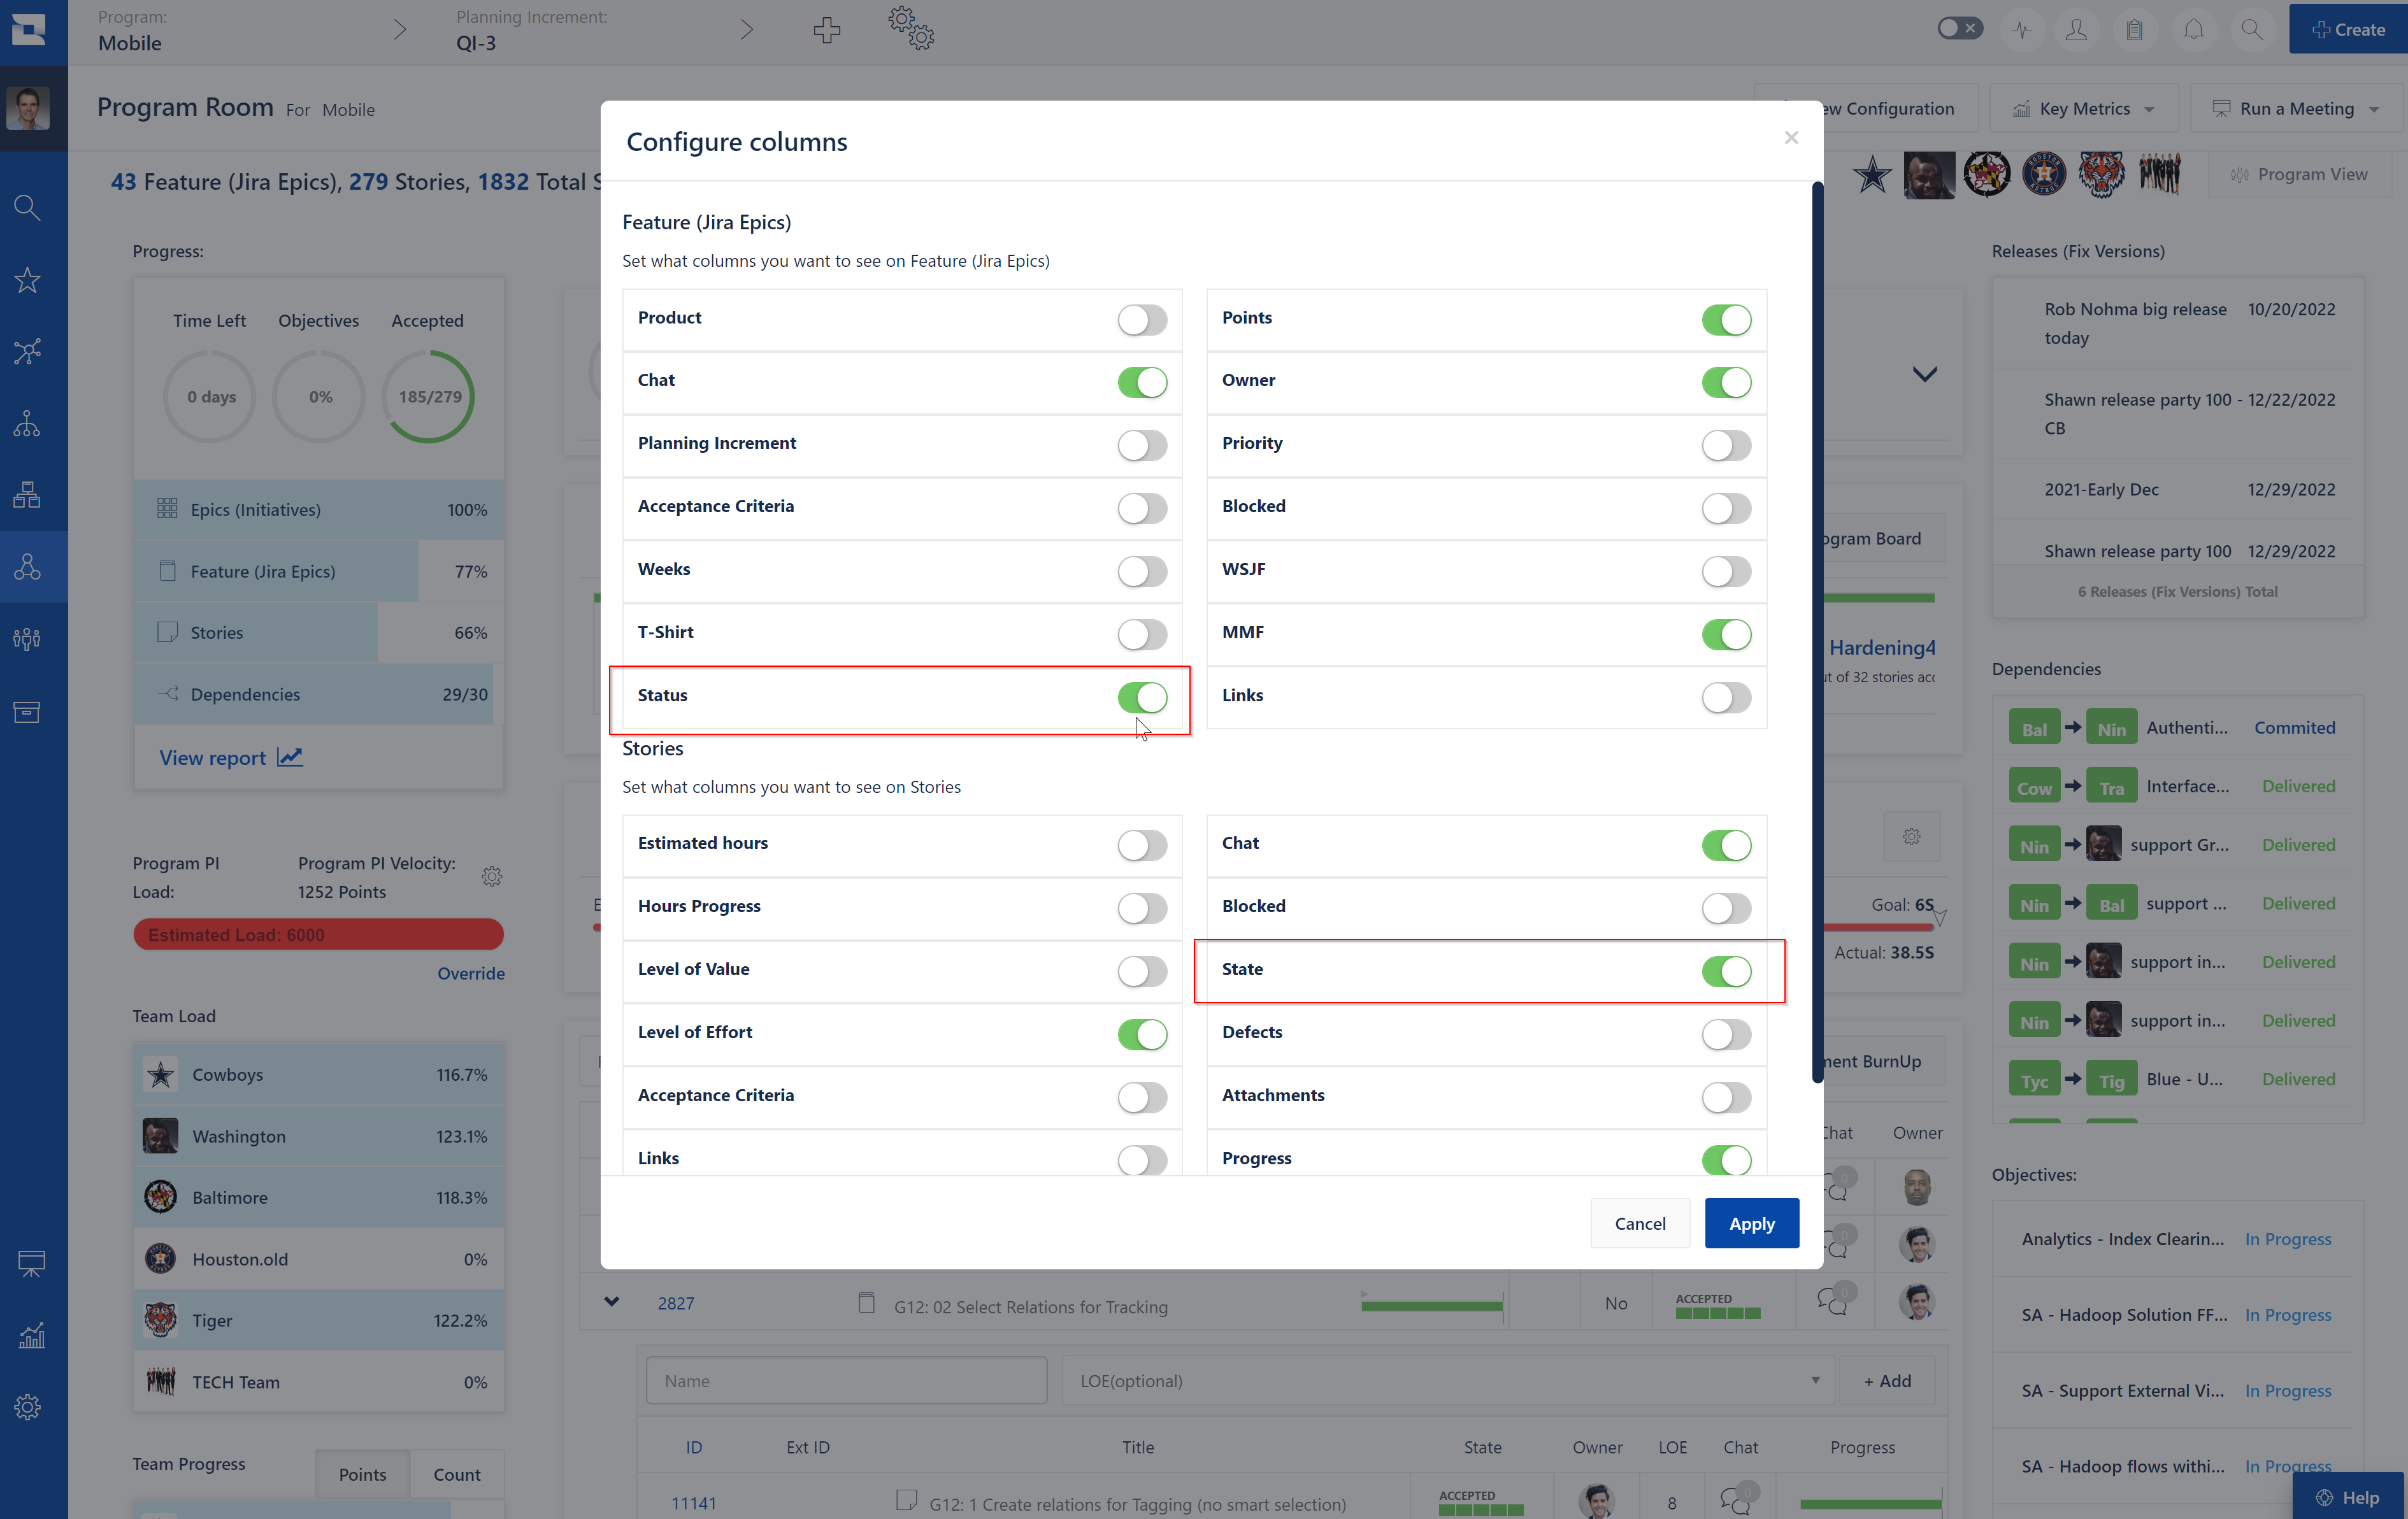
Task: Turn off the Status column toggle
Action: pyautogui.click(x=1142, y=697)
